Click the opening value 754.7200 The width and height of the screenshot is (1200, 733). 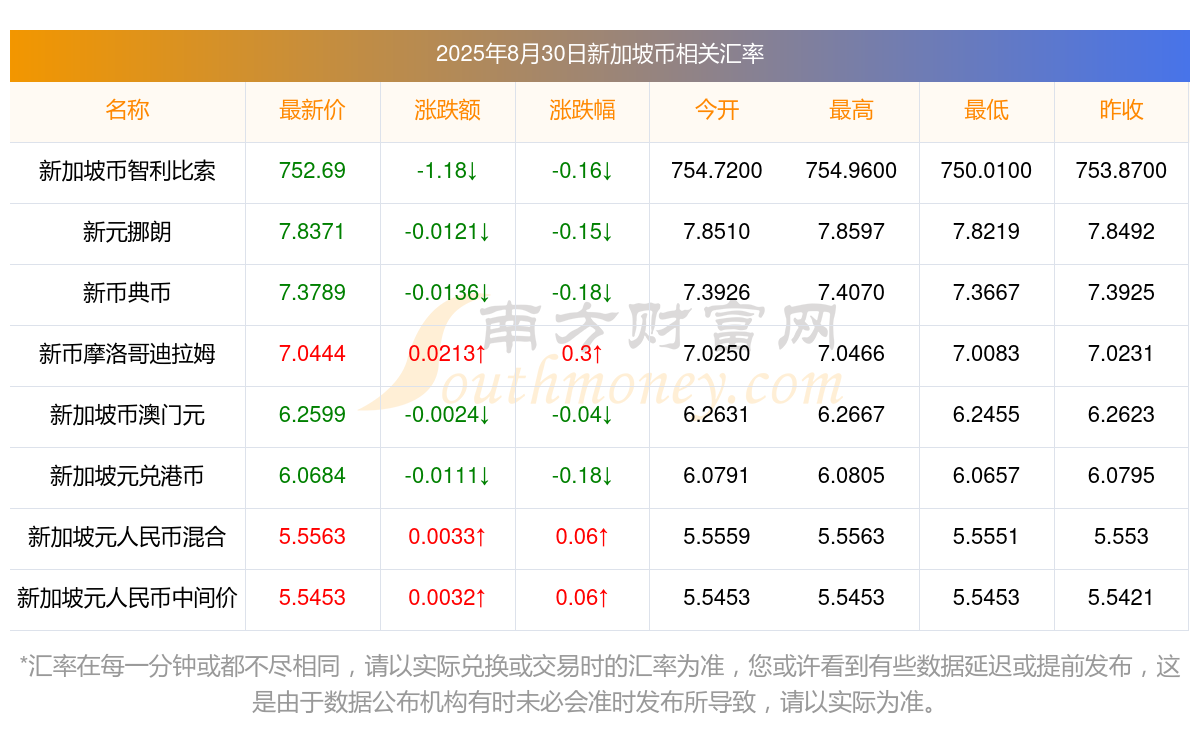(717, 171)
